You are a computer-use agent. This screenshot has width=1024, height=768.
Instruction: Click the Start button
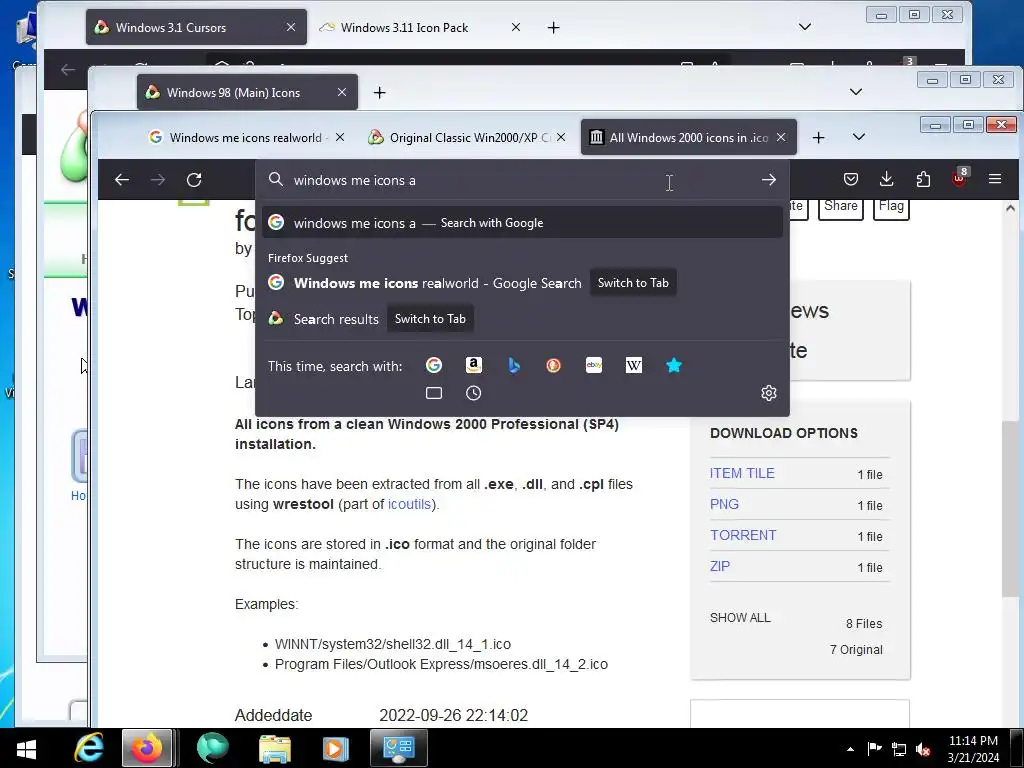pos(26,749)
